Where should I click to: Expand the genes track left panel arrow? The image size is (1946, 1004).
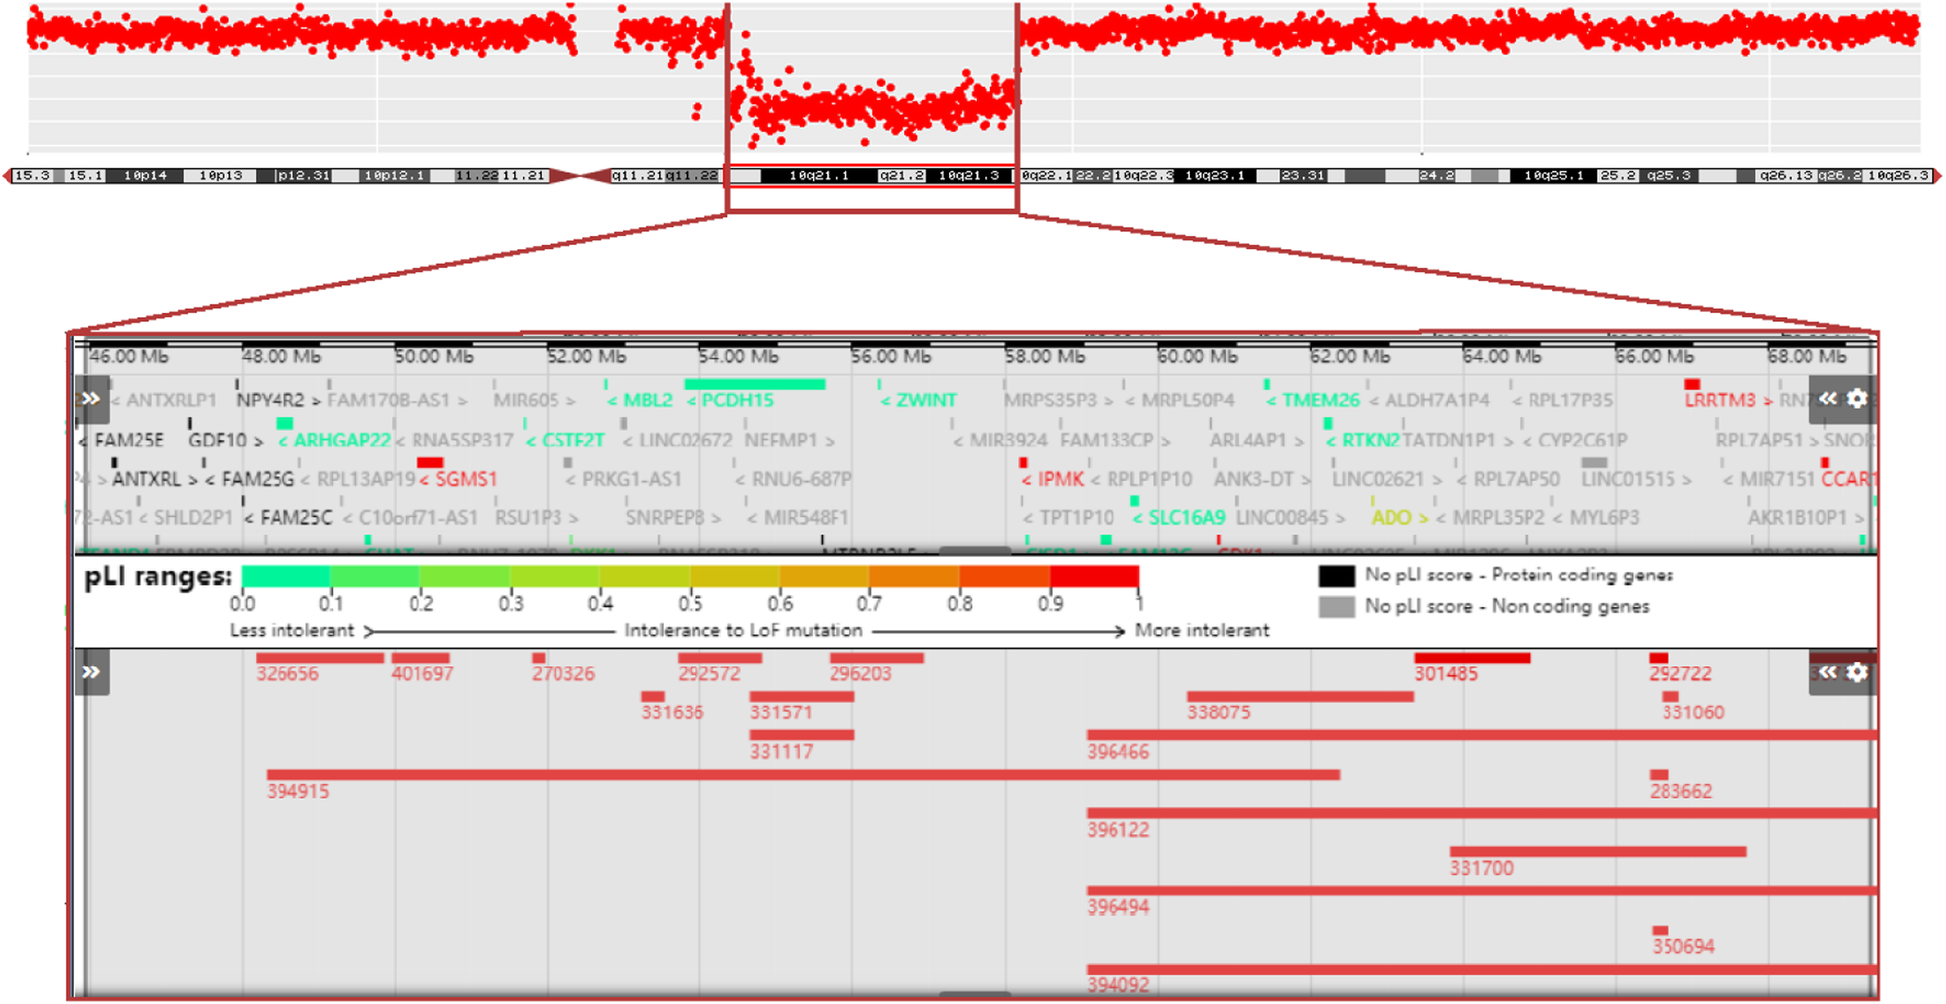pyautogui.click(x=91, y=399)
